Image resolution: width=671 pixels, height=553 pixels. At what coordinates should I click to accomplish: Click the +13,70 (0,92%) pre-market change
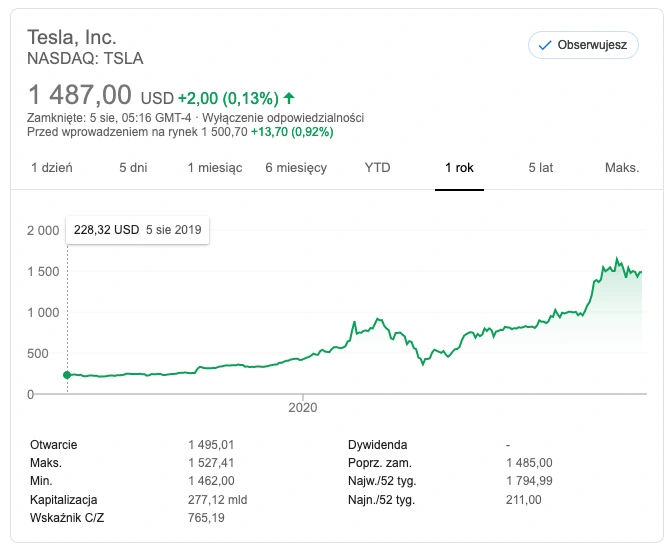pos(292,132)
